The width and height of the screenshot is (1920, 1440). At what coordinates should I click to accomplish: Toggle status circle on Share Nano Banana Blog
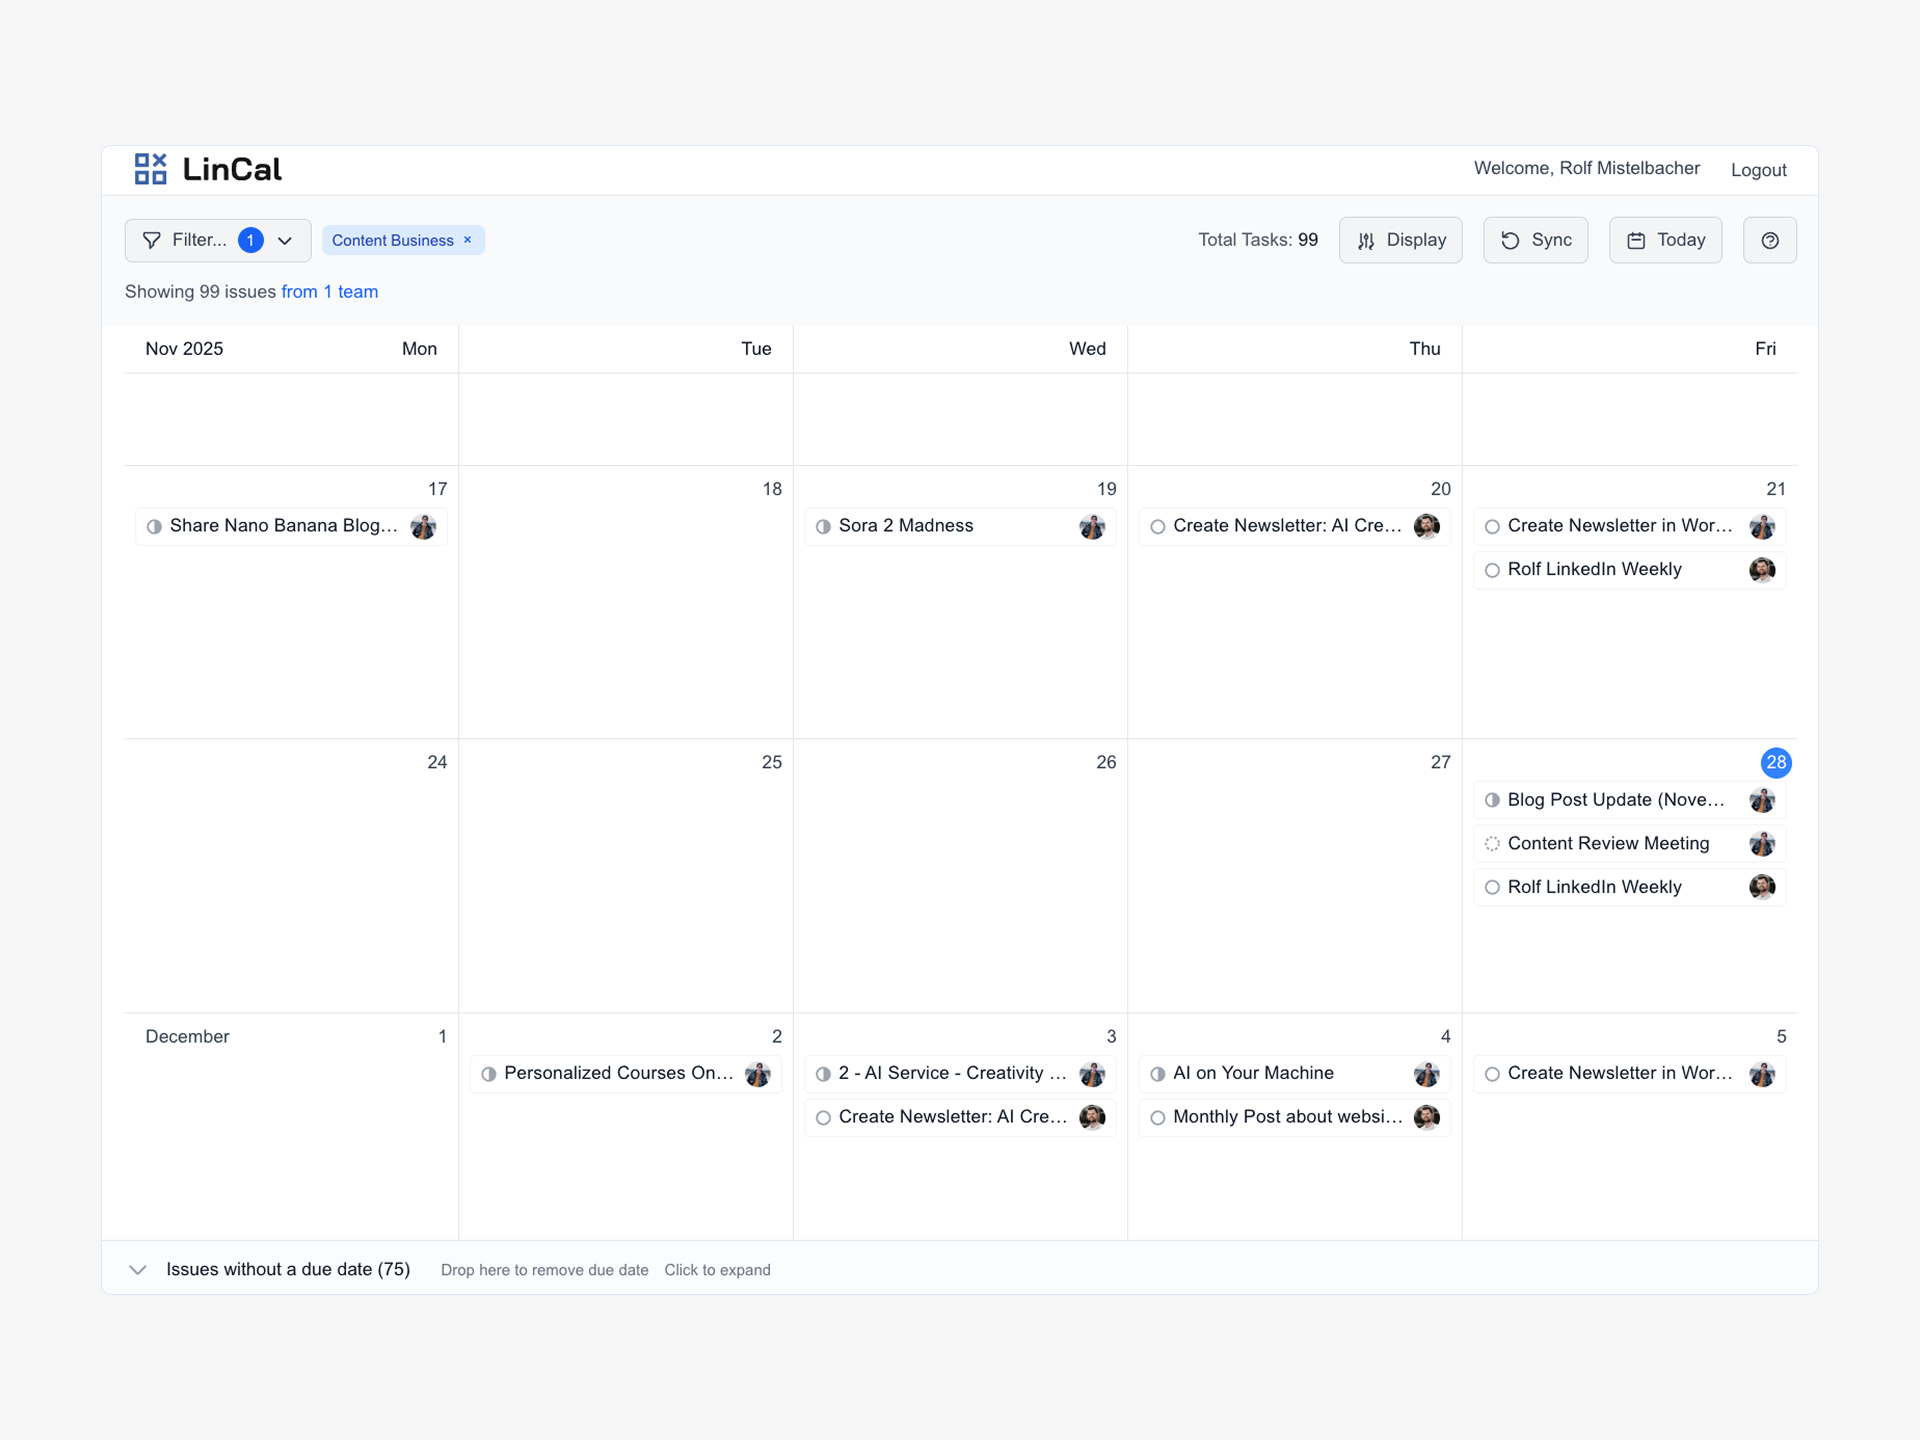[x=154, y=526]
